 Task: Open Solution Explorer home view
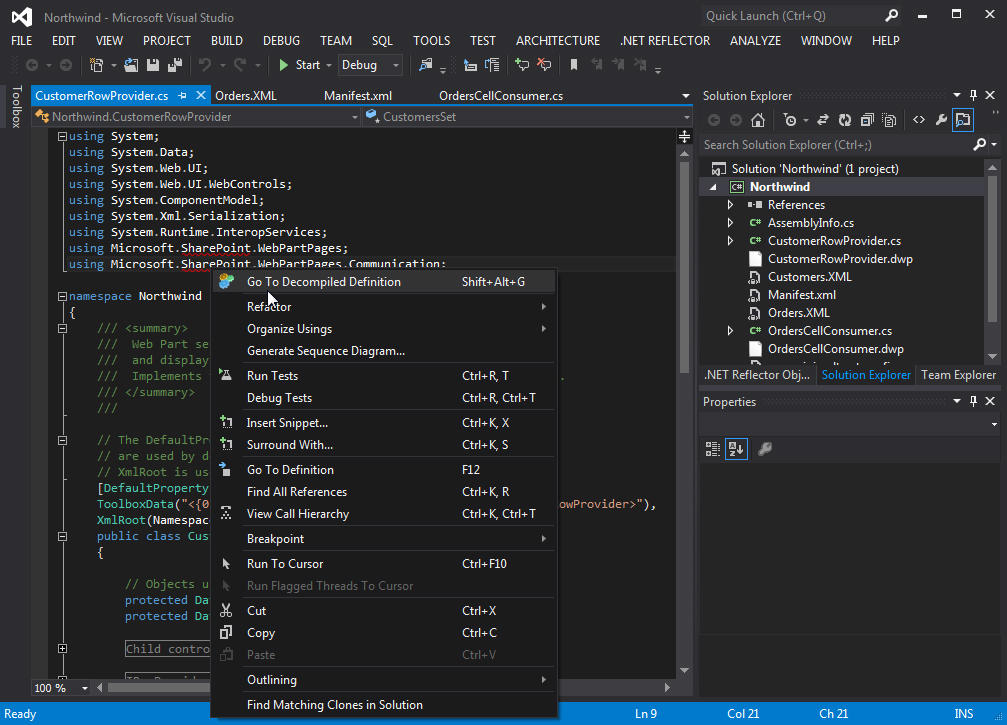[x=759, y=119]
